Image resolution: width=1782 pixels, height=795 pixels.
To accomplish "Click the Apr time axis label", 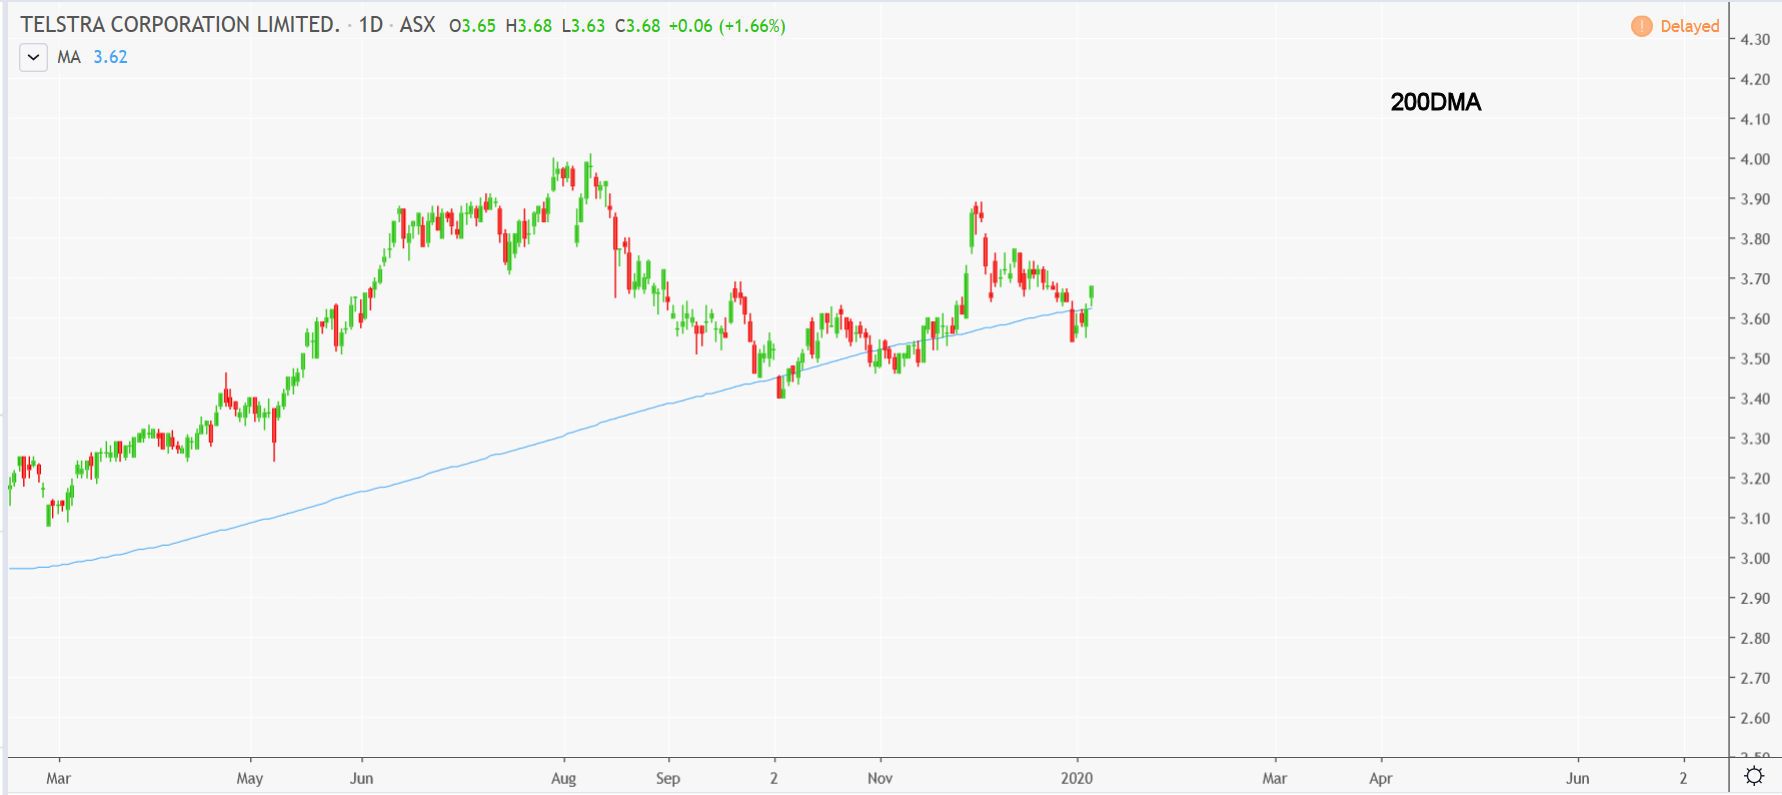I will click(x=1381, y=778).
